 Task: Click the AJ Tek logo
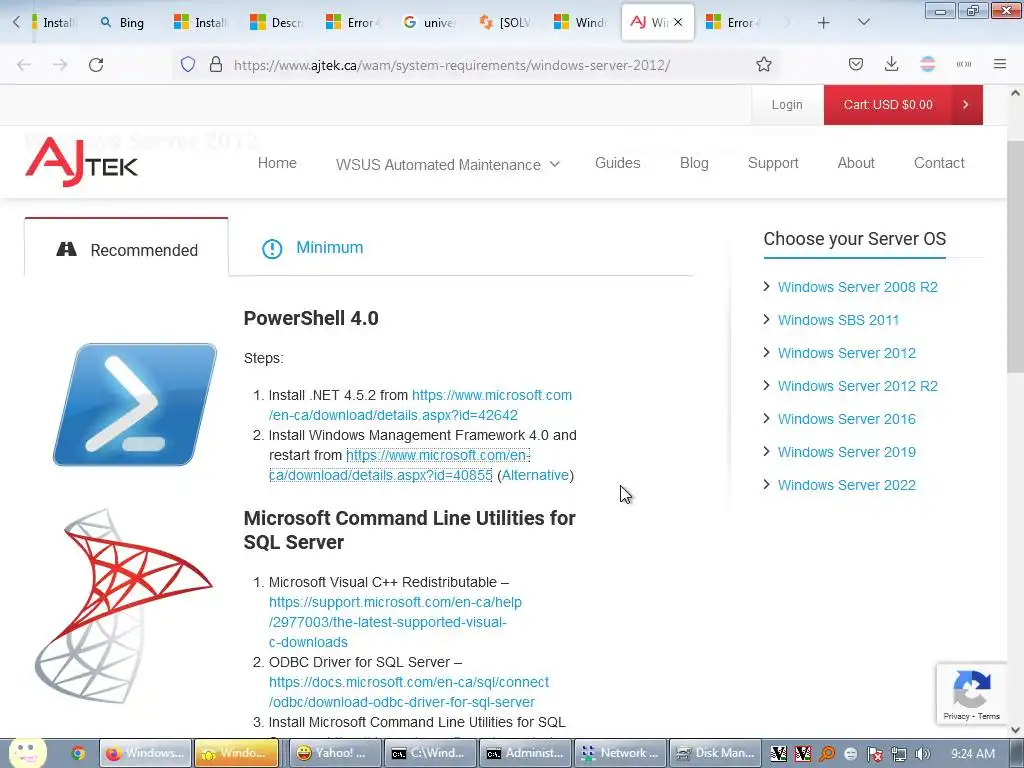coord(82,162)
